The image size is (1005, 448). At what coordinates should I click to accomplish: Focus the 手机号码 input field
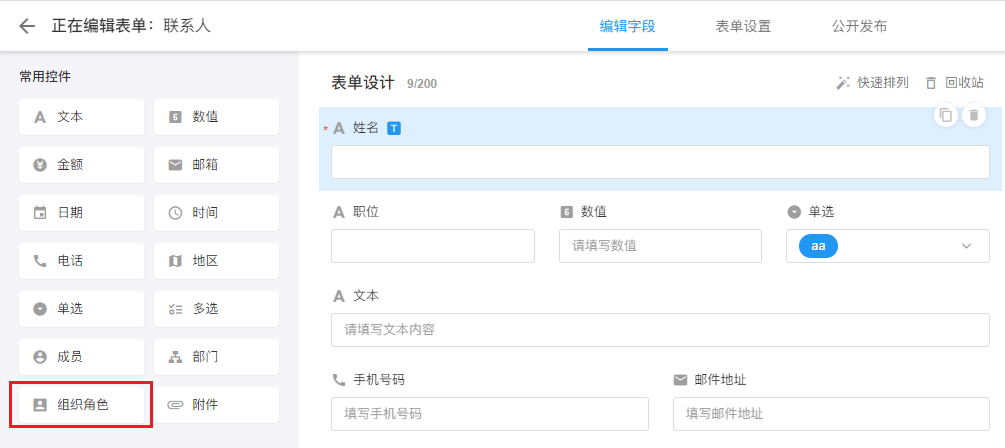coord(489,414)
